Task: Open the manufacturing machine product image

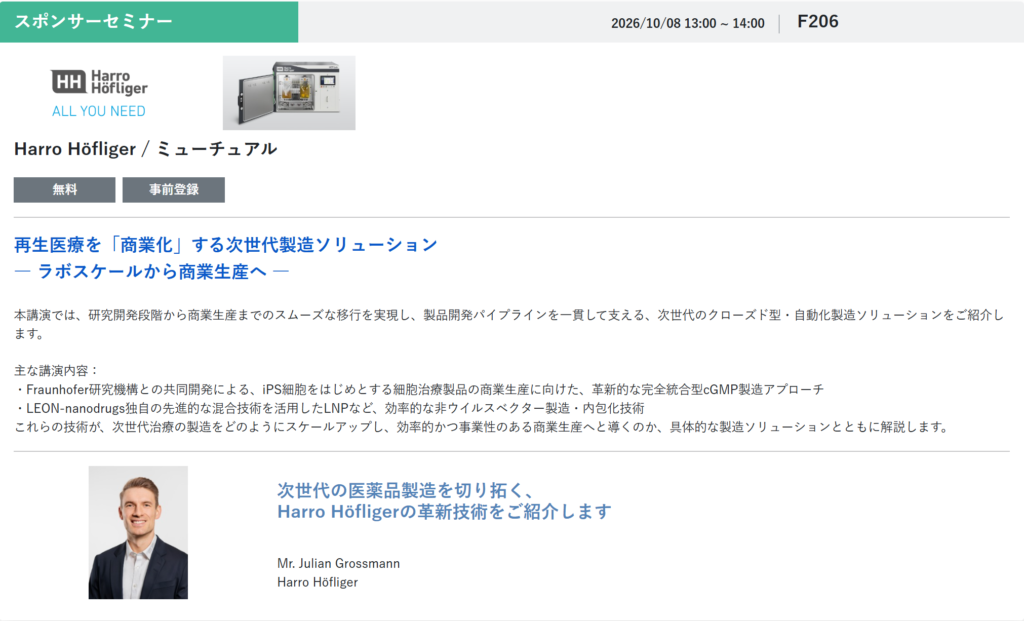Action: (x=289, y=93)
